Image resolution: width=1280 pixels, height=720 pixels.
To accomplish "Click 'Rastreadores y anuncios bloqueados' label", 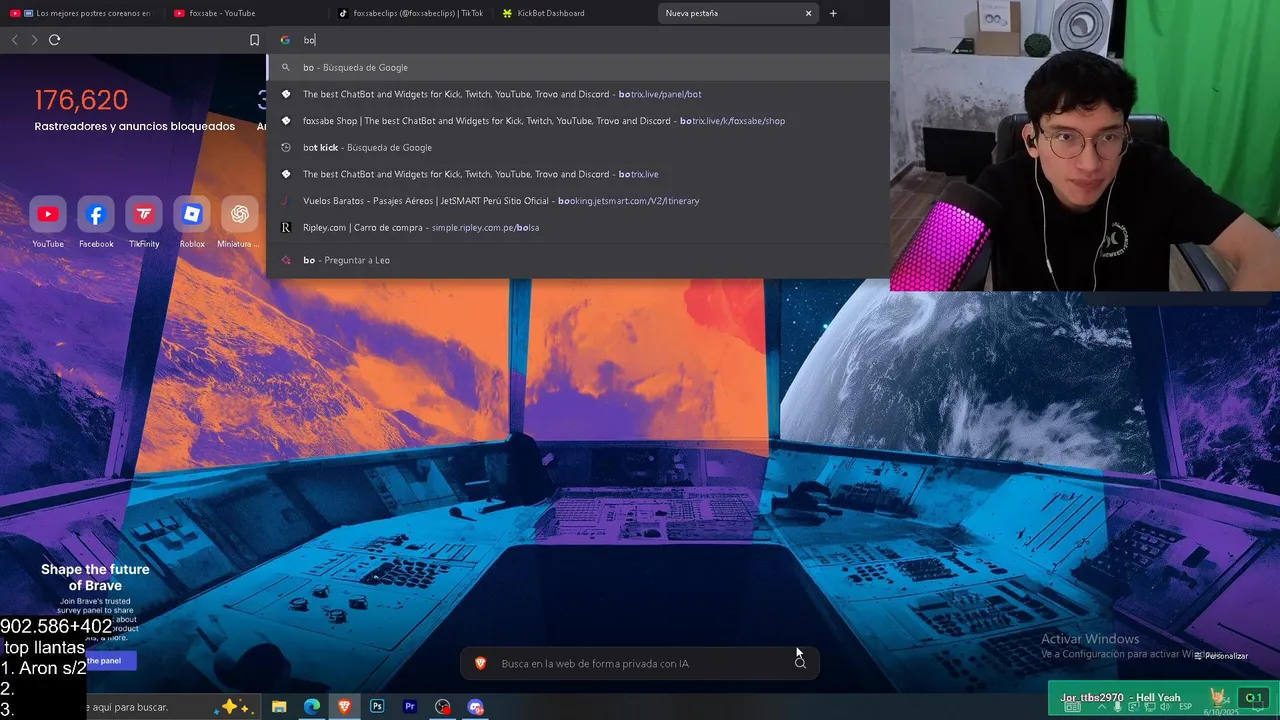I will (135, 126).
